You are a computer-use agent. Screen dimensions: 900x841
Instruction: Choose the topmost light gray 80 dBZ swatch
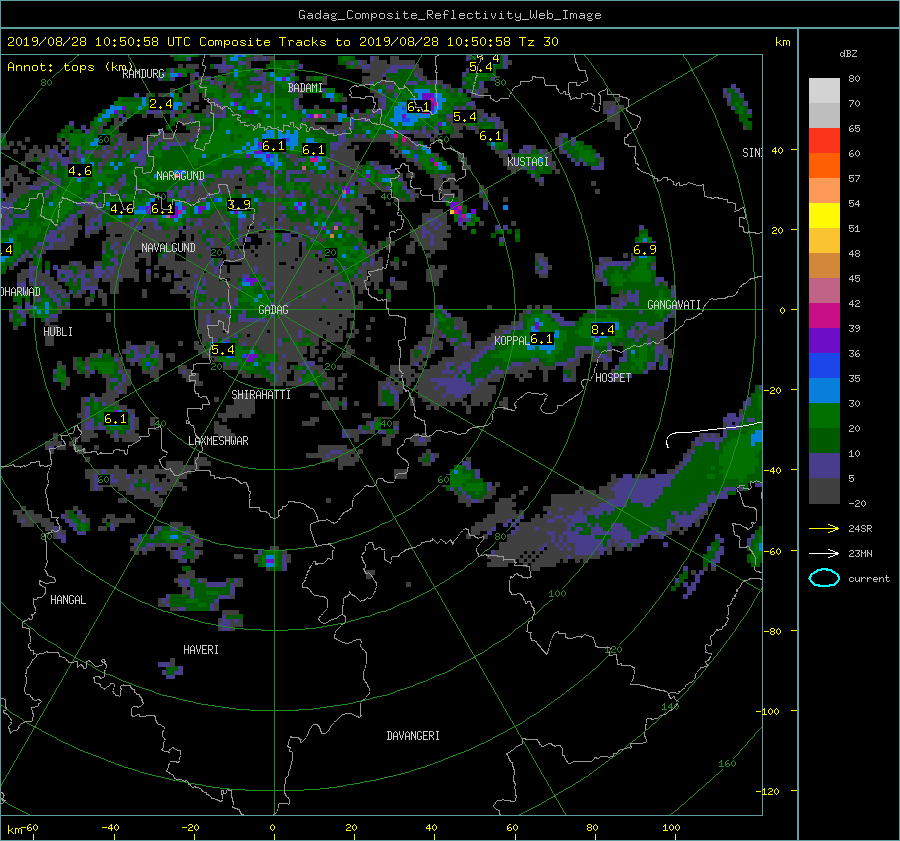tap(824, 91)
